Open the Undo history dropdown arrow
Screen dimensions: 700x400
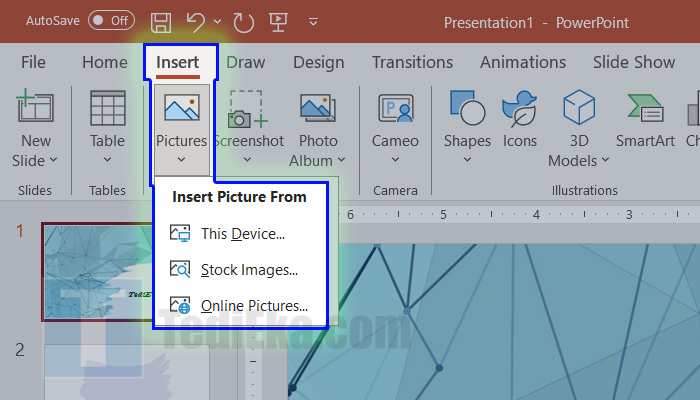(x=217, y=21)
